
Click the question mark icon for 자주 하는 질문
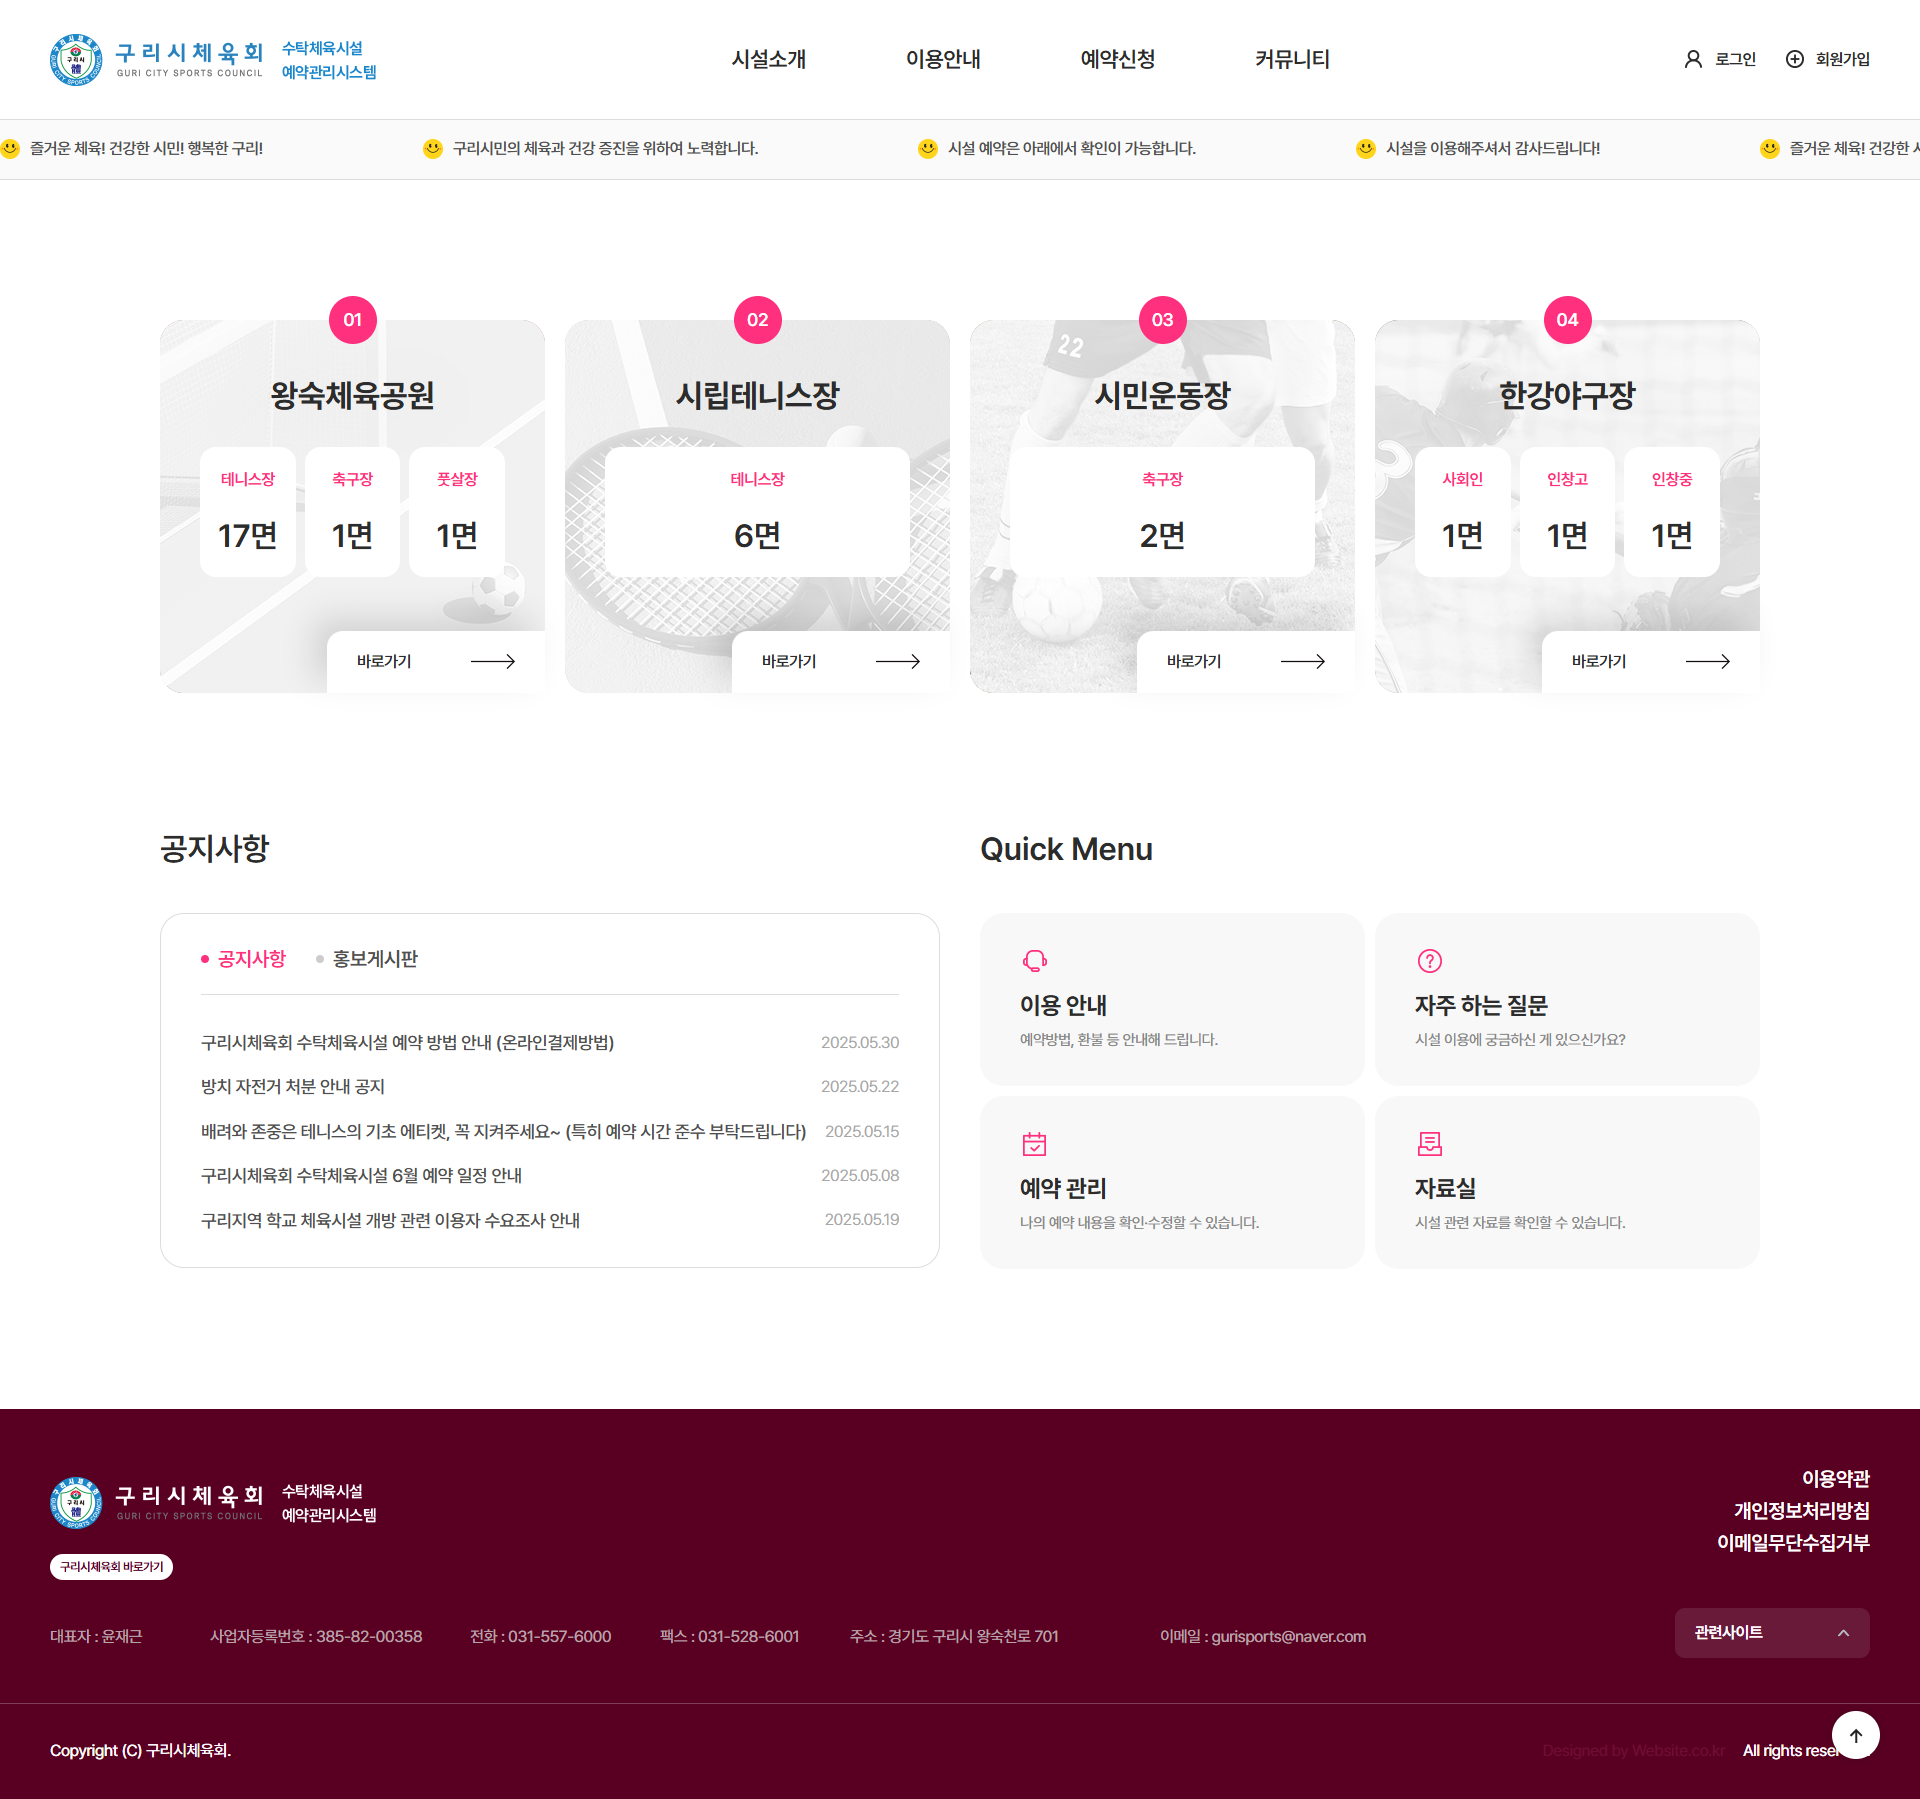tap(1430, 961)
